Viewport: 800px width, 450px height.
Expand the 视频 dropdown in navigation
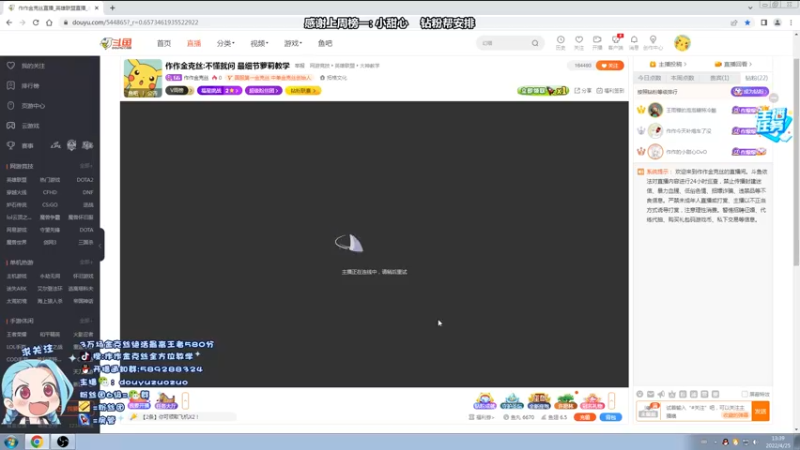(x=259, y=43)
